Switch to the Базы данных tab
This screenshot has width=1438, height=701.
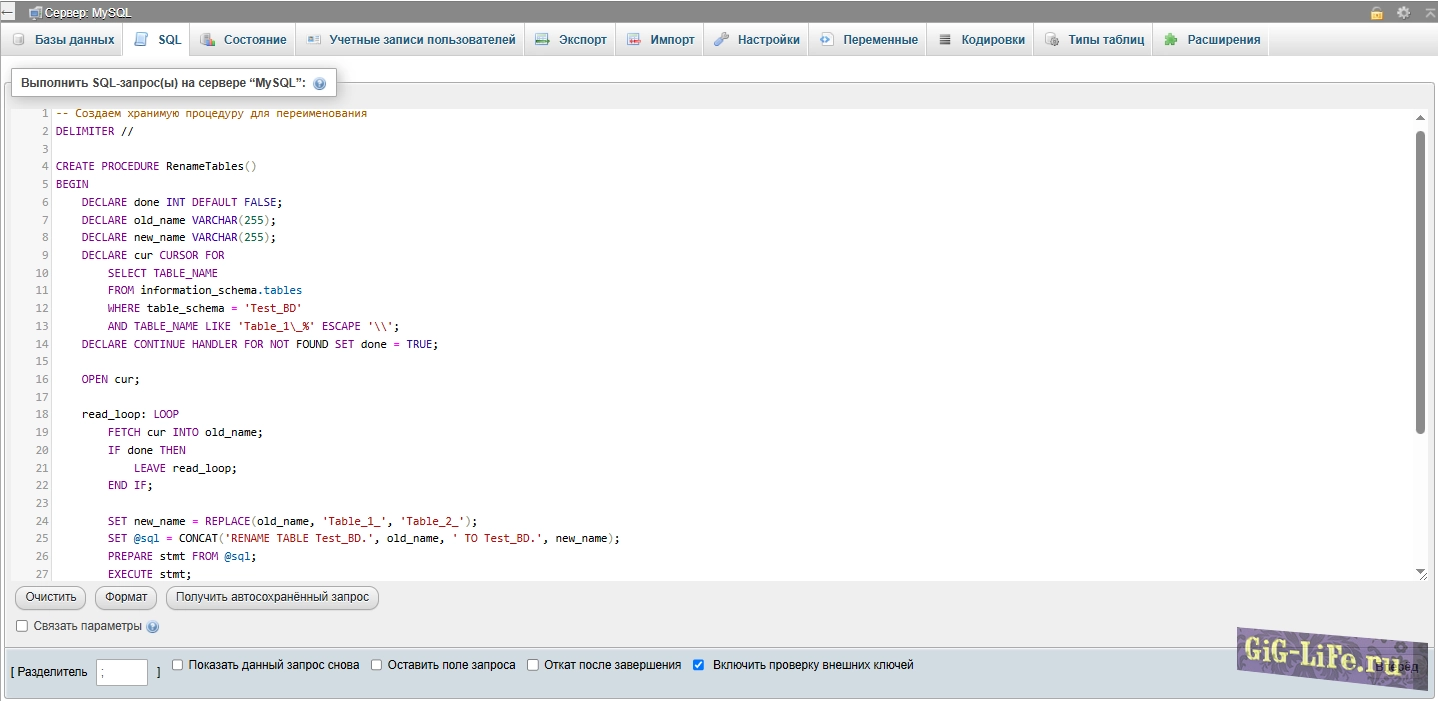[x=63, y=40]
